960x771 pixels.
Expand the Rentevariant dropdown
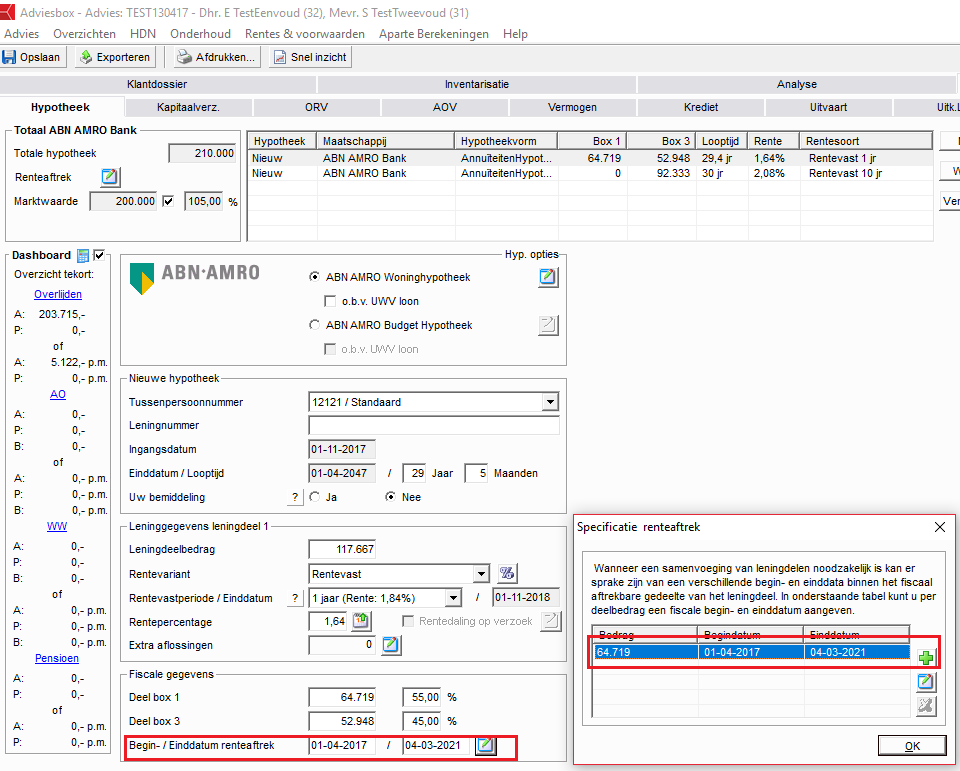481,574
